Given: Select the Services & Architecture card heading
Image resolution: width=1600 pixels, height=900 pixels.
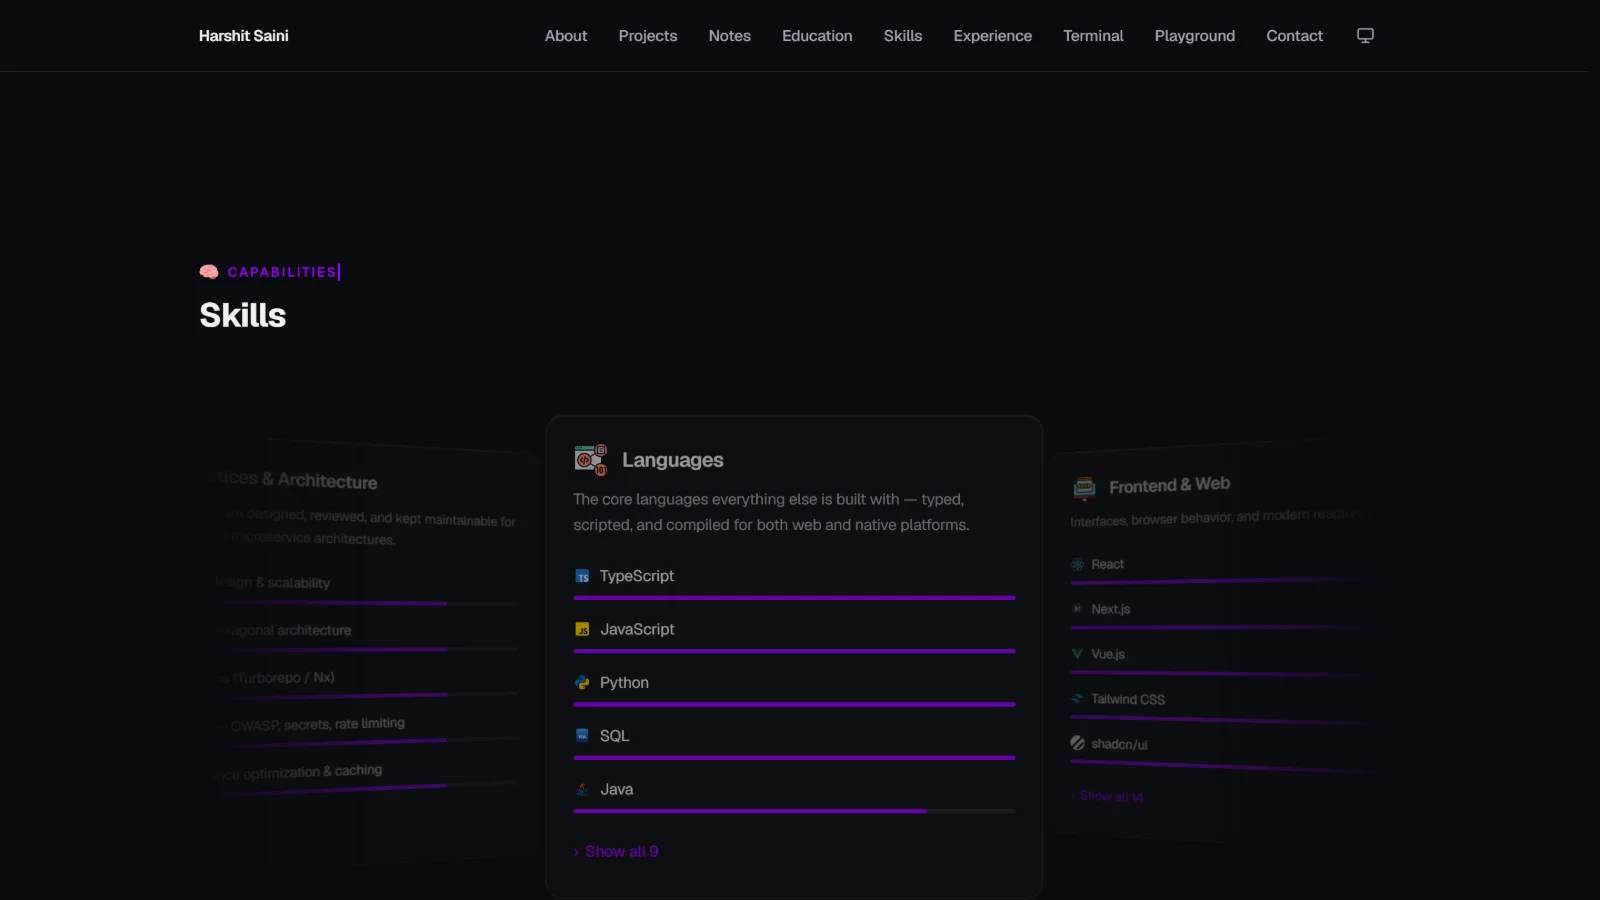Looking at the screenshot, I should click(294, 480).
